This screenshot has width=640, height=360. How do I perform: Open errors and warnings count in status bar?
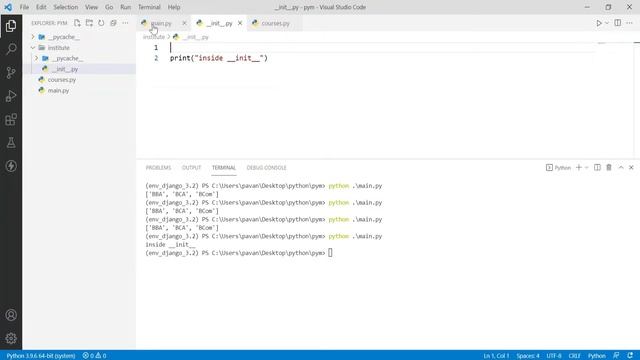pyautogui.click(x=94, y=356)
